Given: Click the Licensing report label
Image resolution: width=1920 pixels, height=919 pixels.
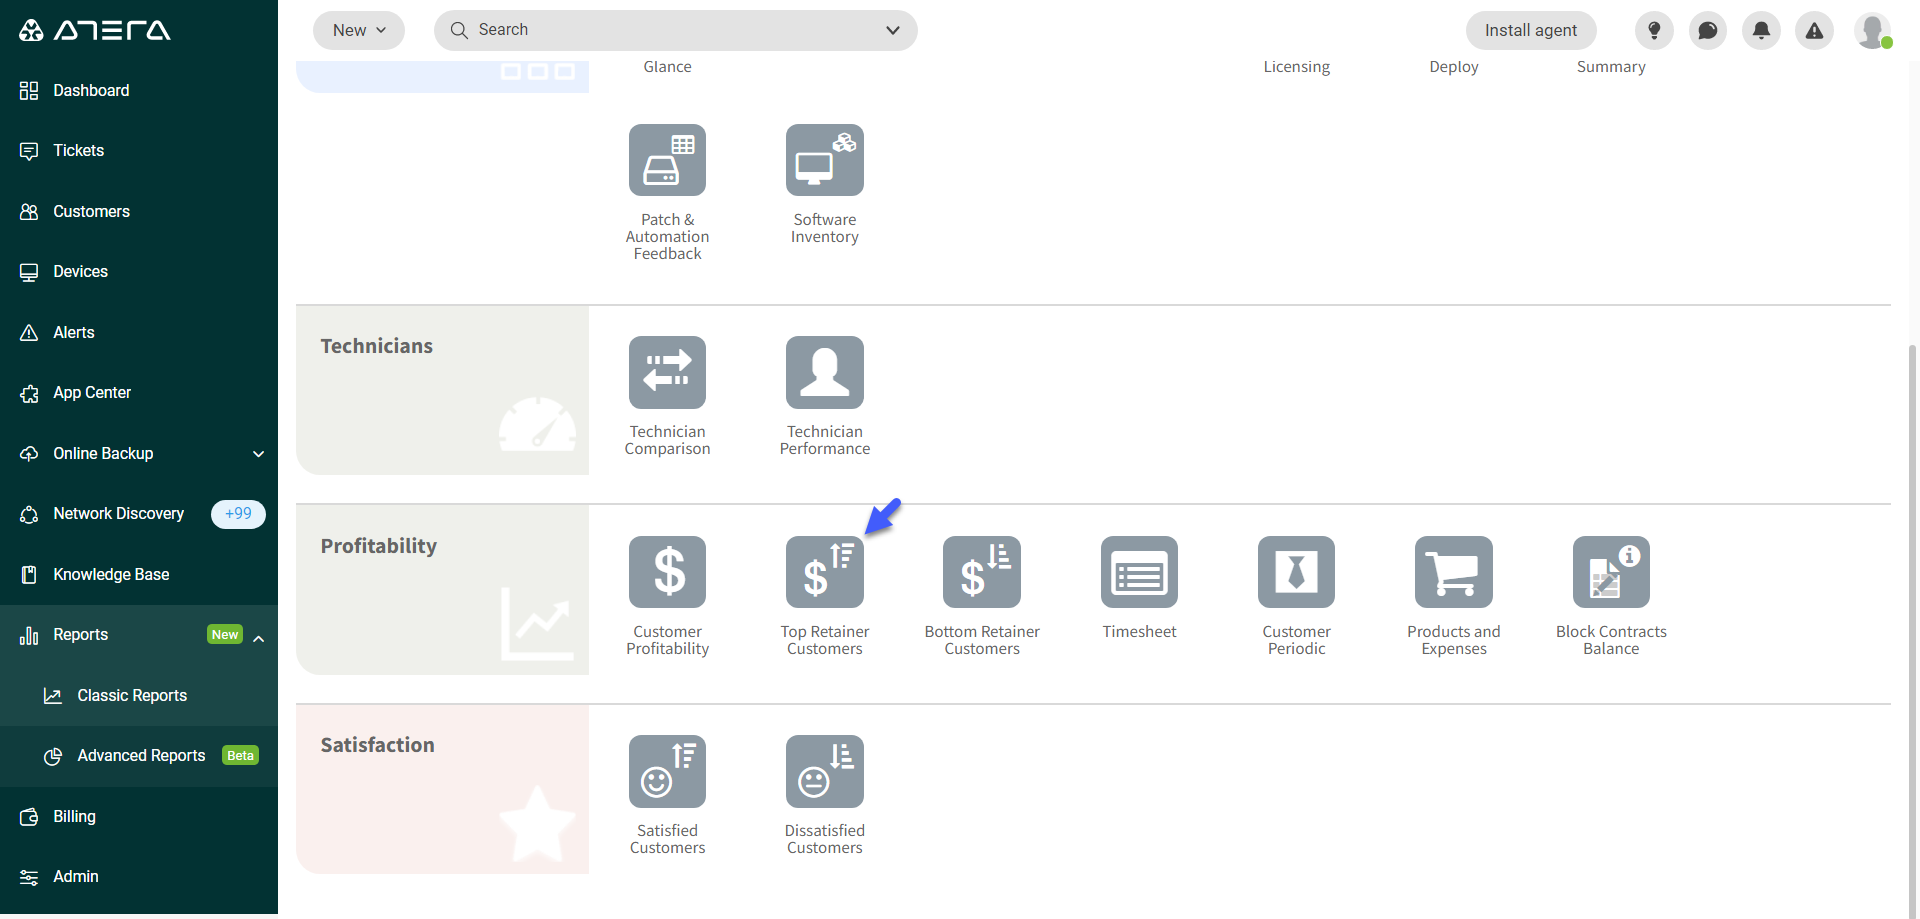Looking at the screenshot, I should tap(1296, 67).
